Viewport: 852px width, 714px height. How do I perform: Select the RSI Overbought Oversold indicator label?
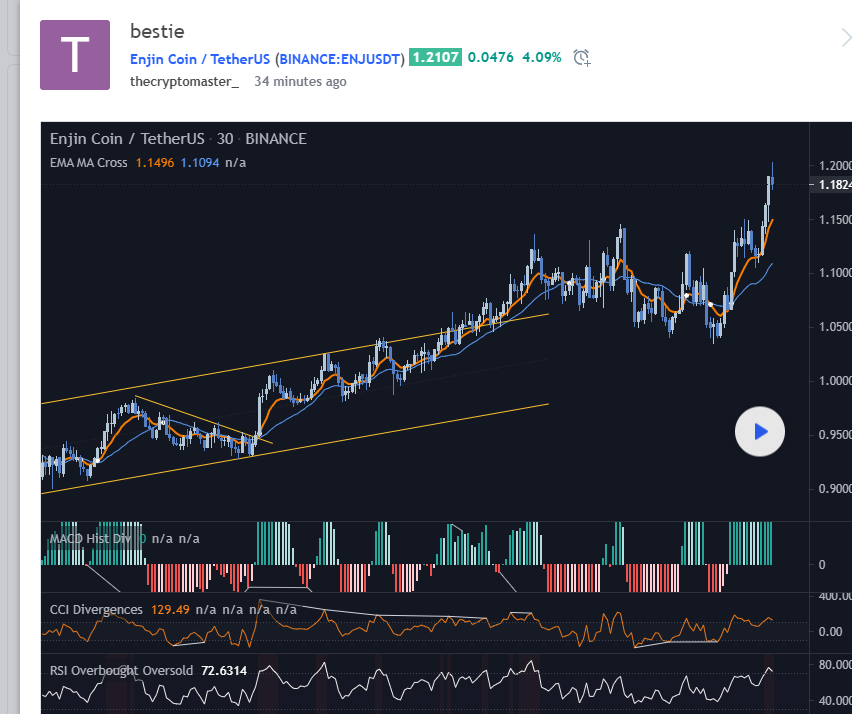coord(120,670)
